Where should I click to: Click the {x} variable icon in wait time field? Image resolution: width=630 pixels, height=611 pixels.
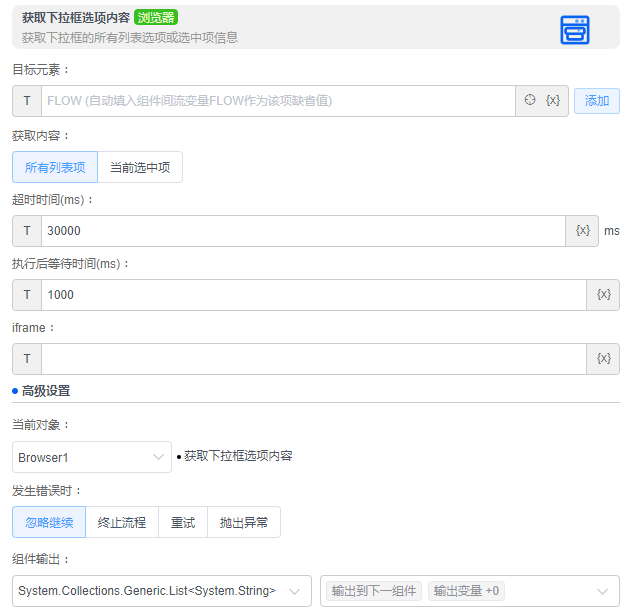[603, 294]
